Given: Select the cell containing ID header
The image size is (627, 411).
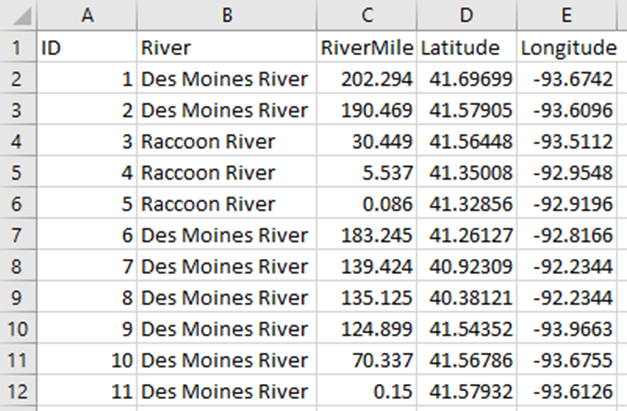Looking at the screenshot, I should (x=87, y=47).
